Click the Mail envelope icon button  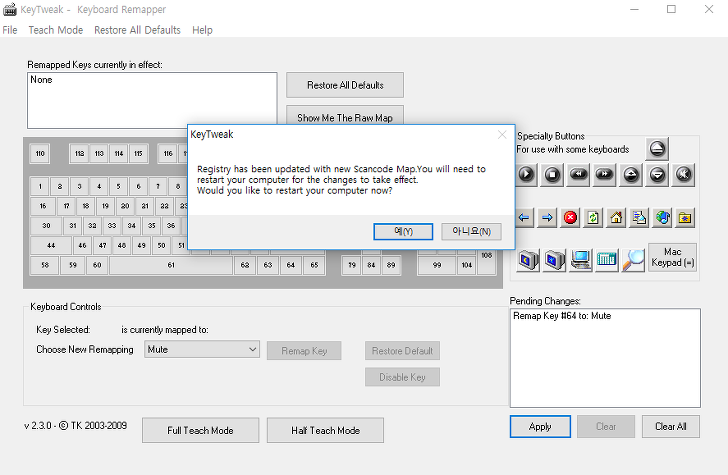click(639, 218)
